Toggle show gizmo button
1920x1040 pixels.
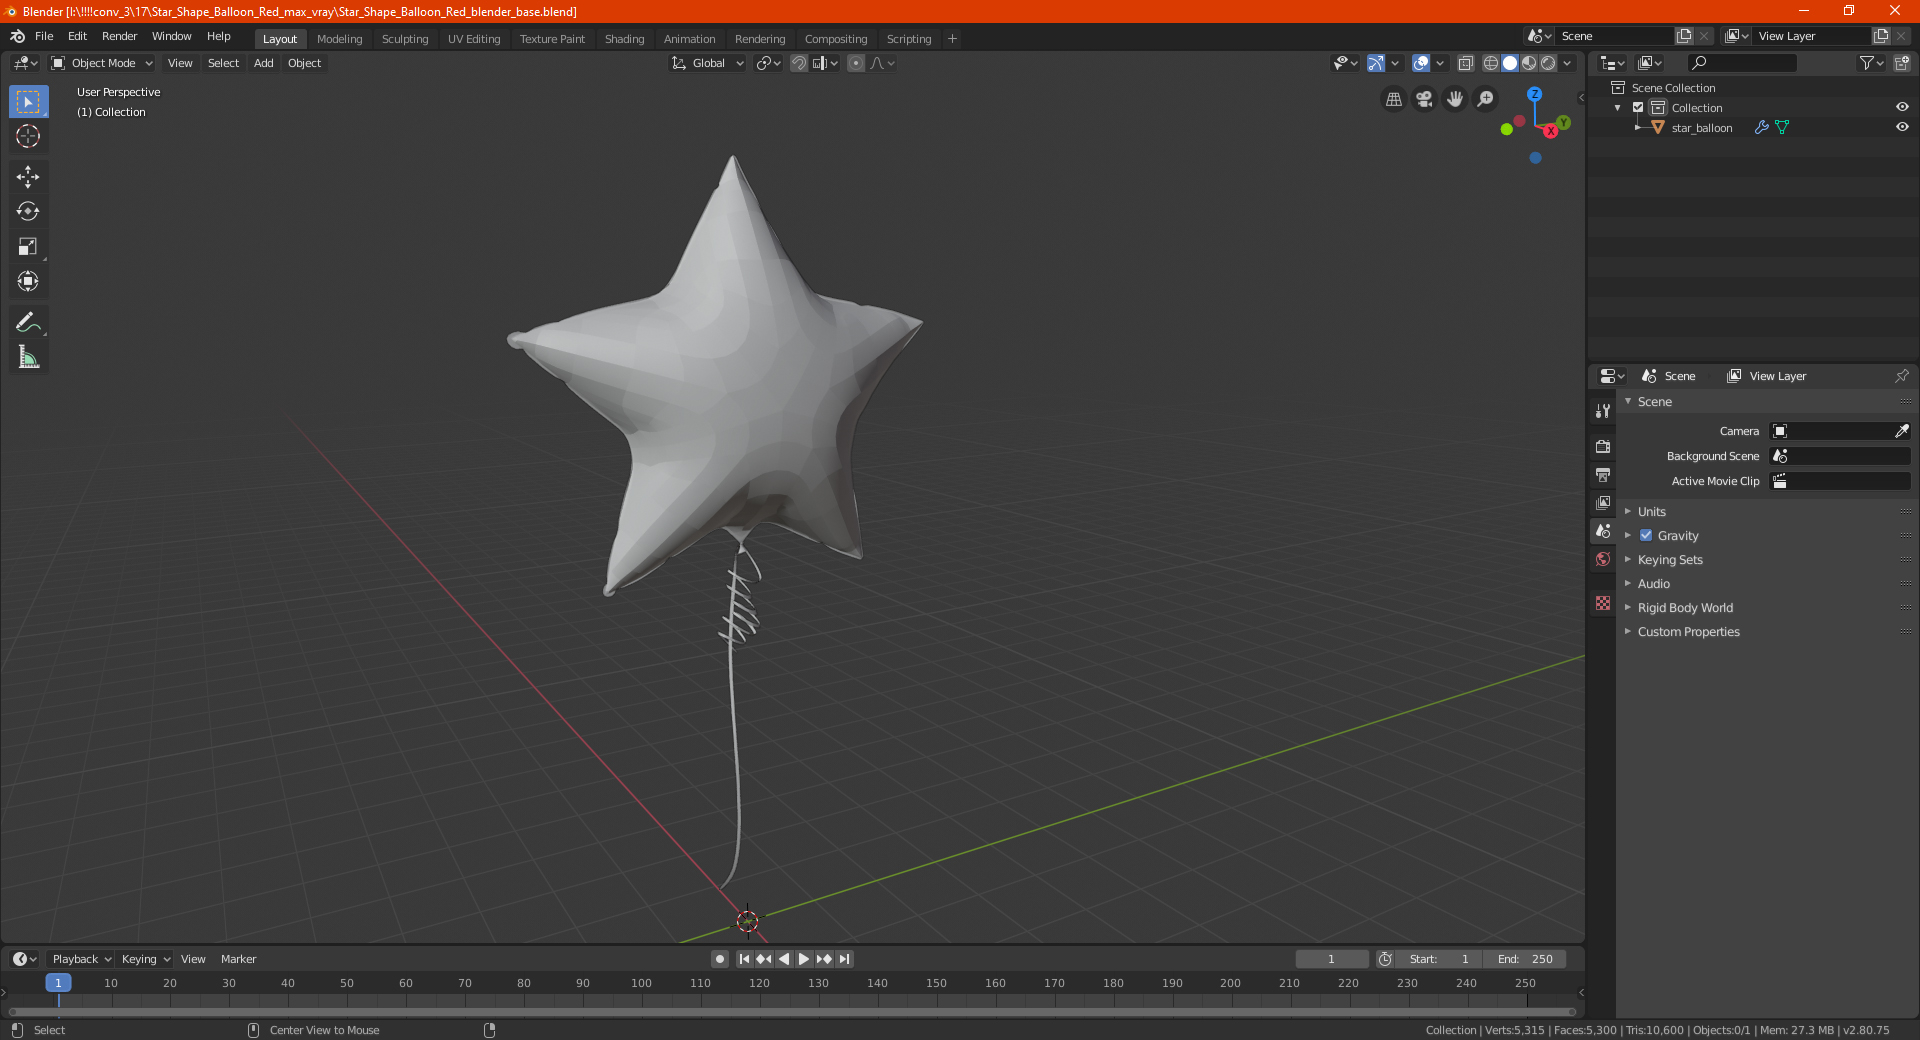pos(1376,63)
